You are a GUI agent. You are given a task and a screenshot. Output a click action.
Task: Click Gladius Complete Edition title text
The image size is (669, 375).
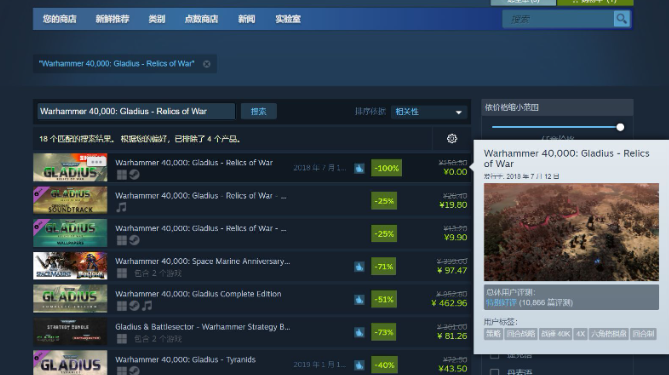click(198, 294)
